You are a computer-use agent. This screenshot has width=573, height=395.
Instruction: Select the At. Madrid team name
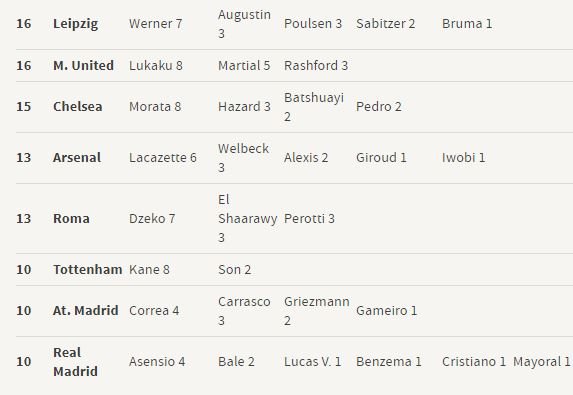point(86,310)
